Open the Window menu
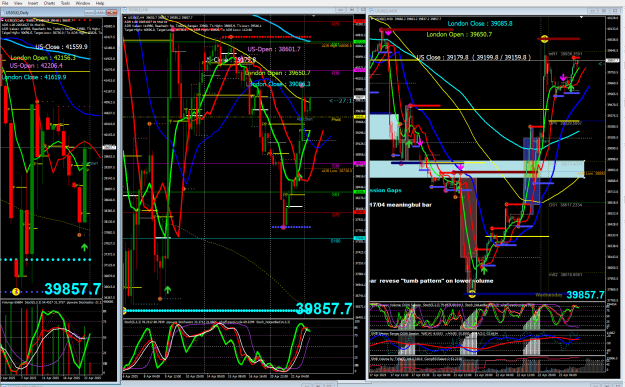Screen dimensions: 625x387 pyautogui.click(x=83, y=3)
